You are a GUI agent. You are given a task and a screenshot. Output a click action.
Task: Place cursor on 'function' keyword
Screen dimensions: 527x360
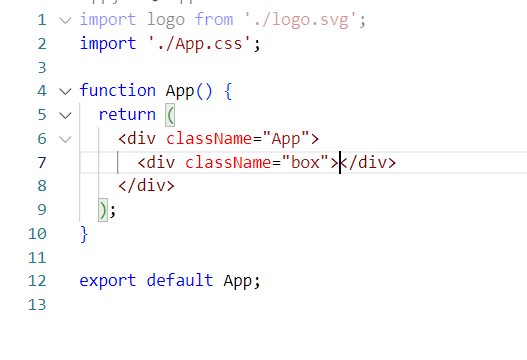[118, 90]
